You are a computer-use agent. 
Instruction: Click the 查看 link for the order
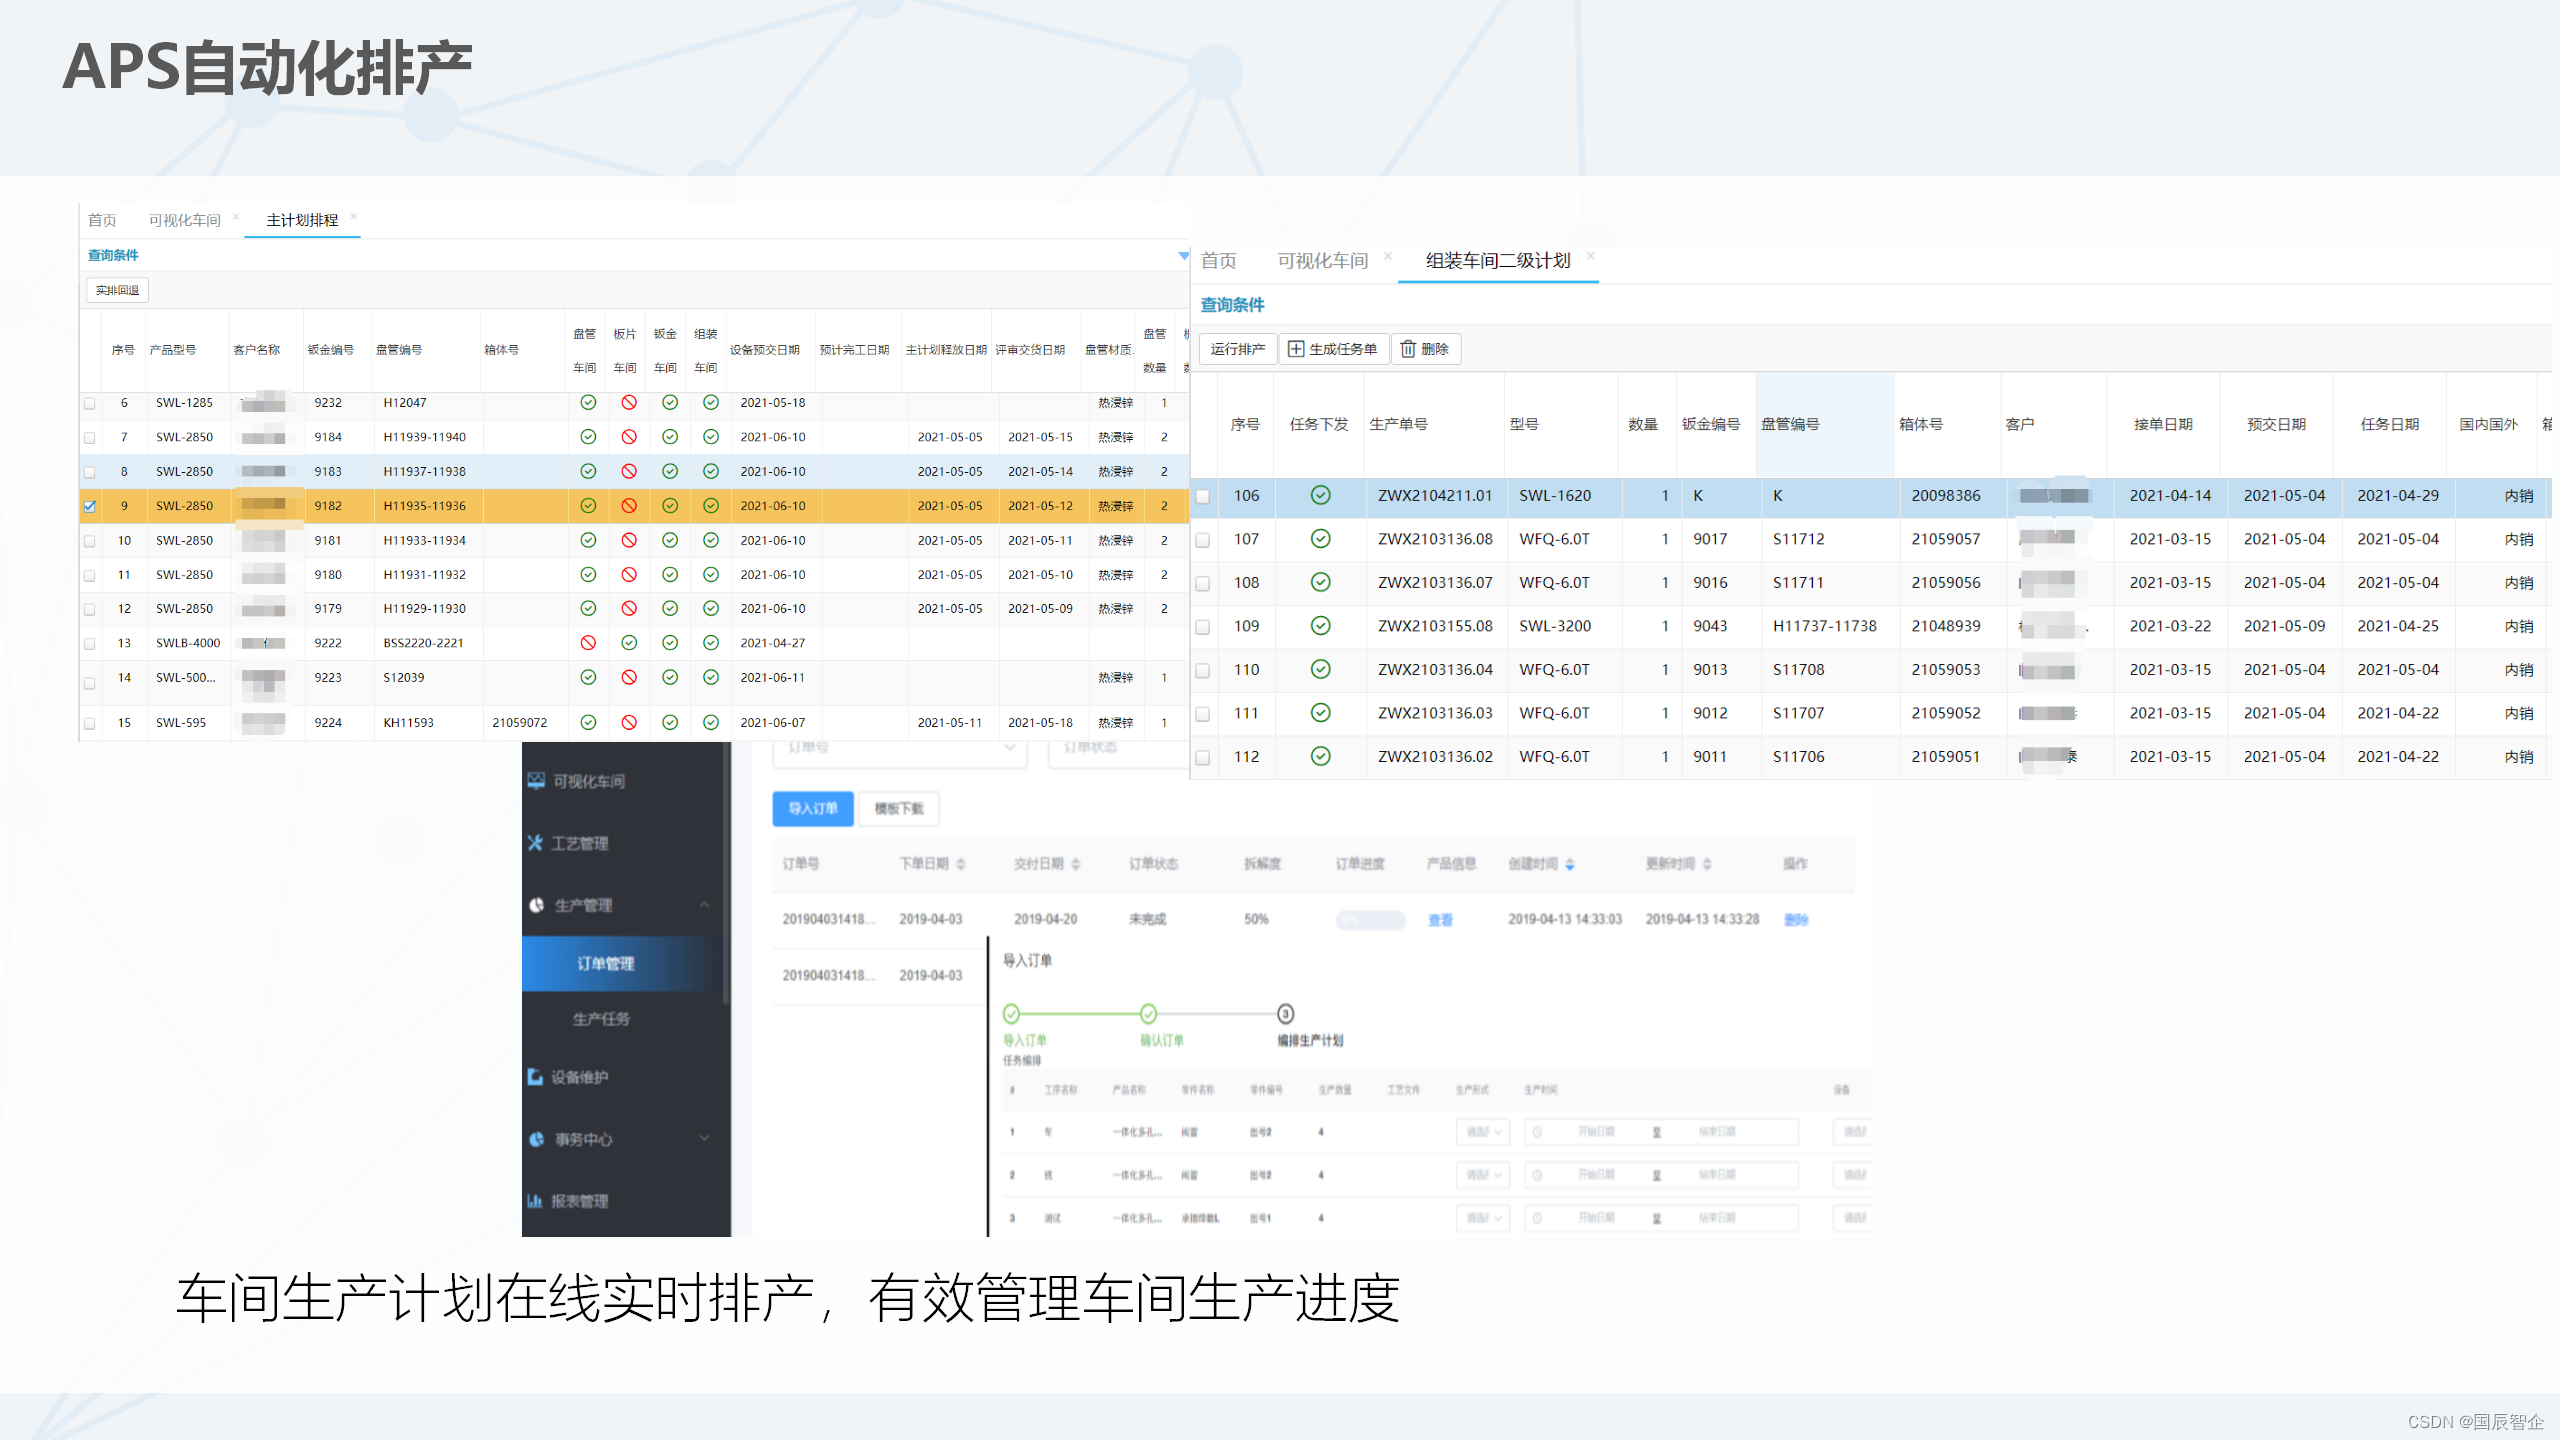click(1440, 919)
